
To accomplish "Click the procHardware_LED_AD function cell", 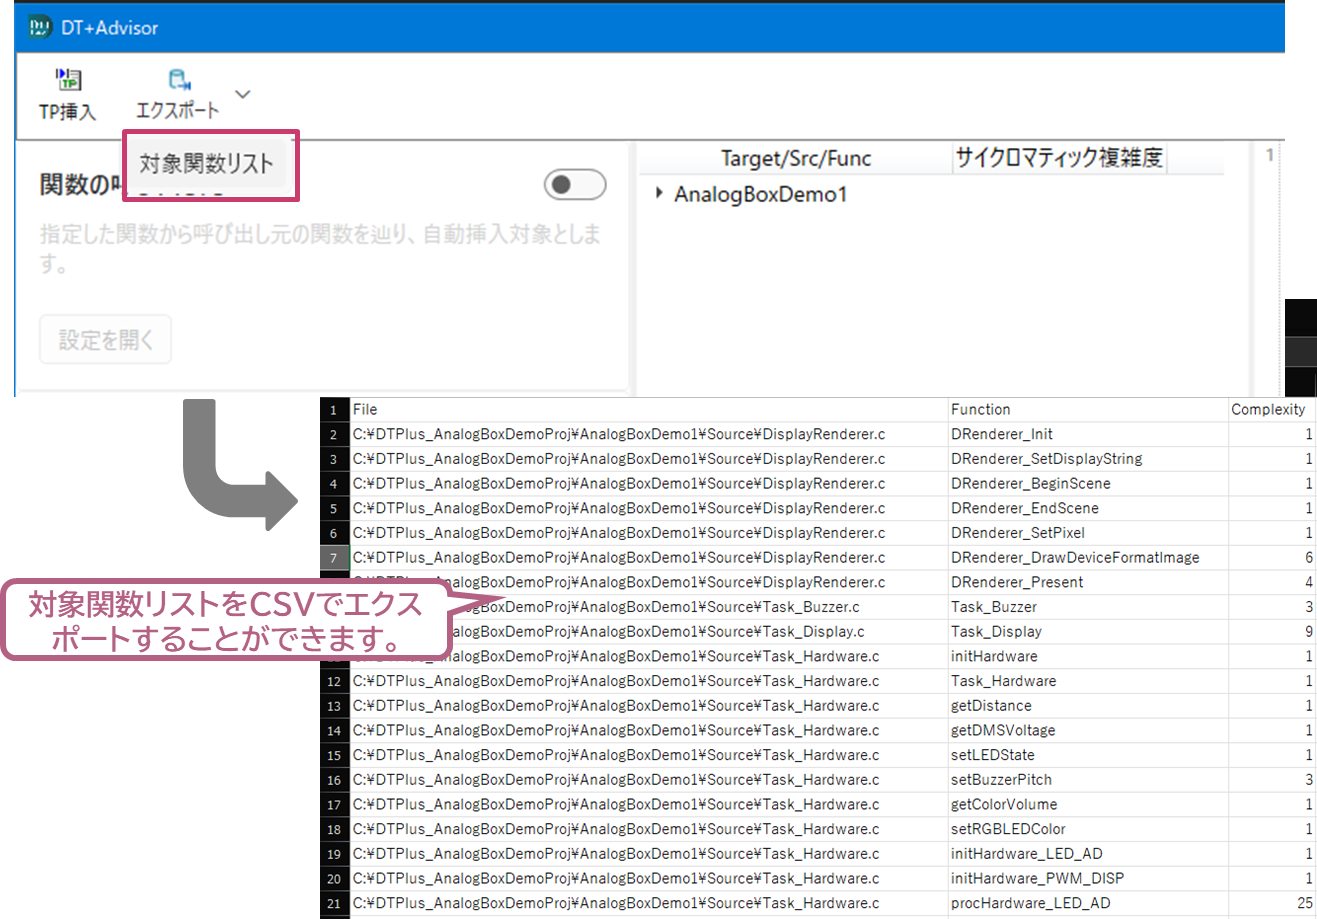I will click(1030, 903).
